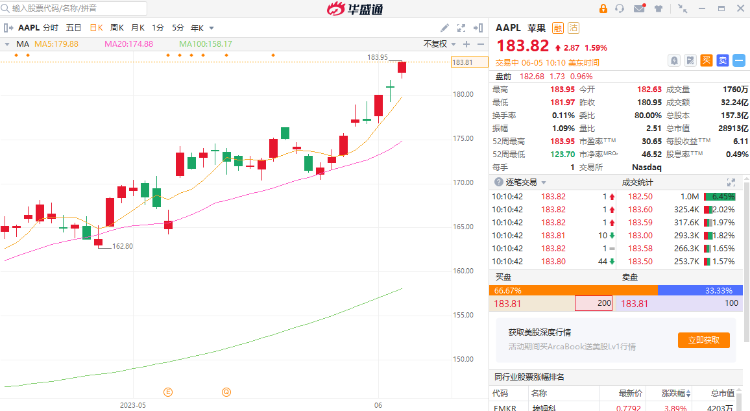Zoom in the chart with plus icon
This screenshot has height=411, width=750.
(466, 44)
